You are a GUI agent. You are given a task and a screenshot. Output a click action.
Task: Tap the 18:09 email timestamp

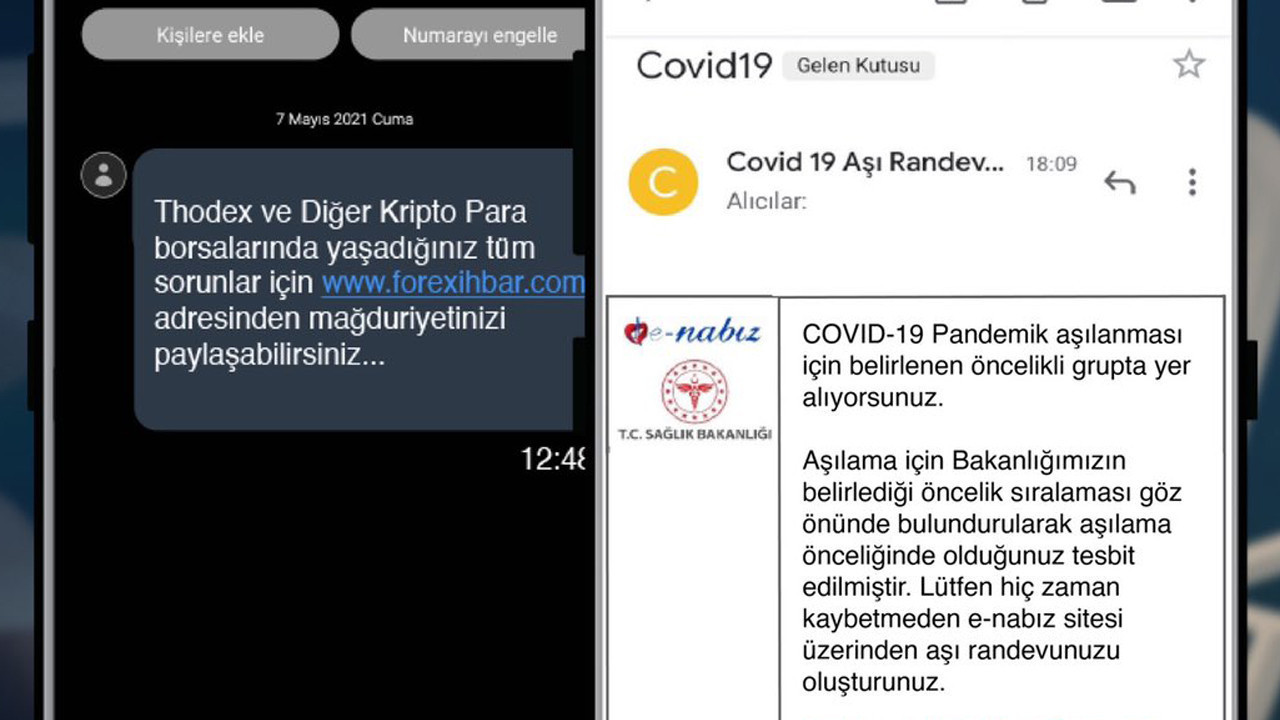point(1051,164)
